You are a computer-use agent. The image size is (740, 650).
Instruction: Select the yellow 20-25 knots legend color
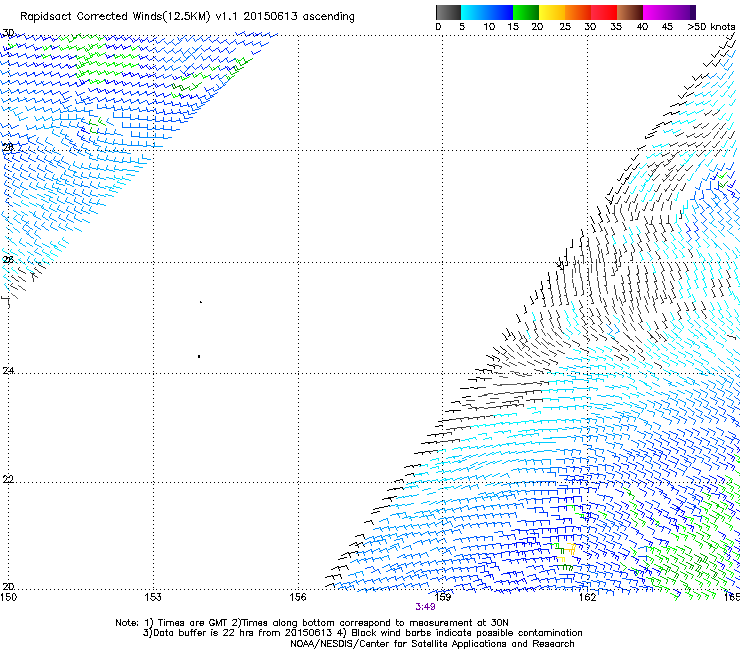click(552, 12)
